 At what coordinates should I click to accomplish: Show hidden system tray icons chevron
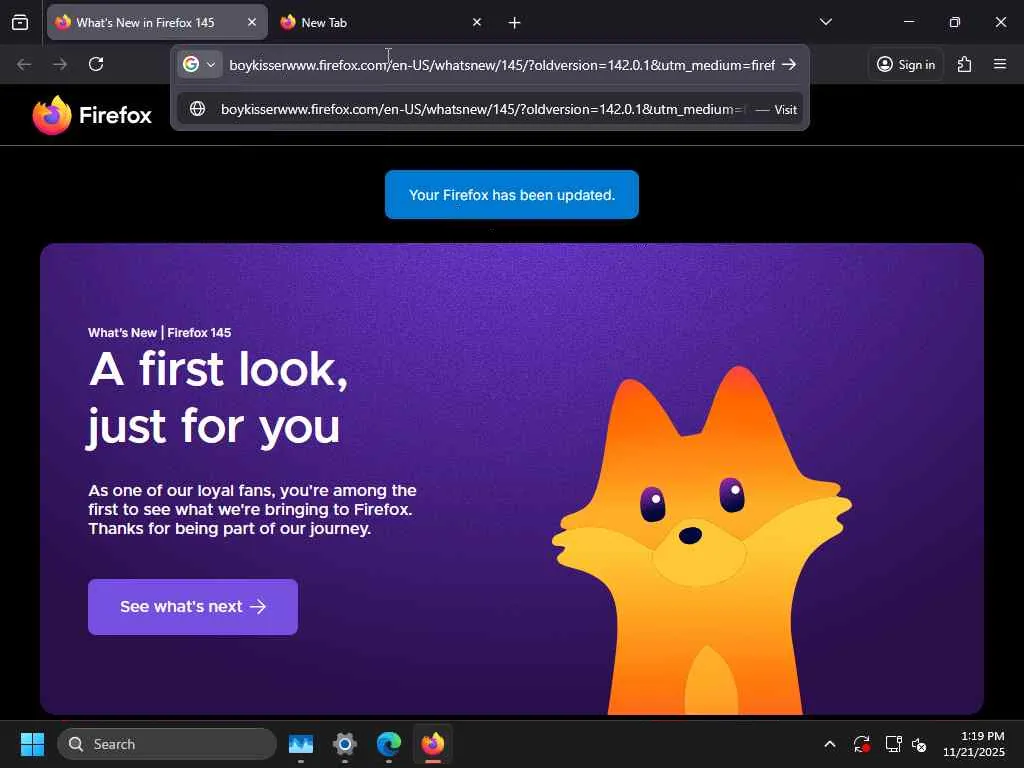829,744
